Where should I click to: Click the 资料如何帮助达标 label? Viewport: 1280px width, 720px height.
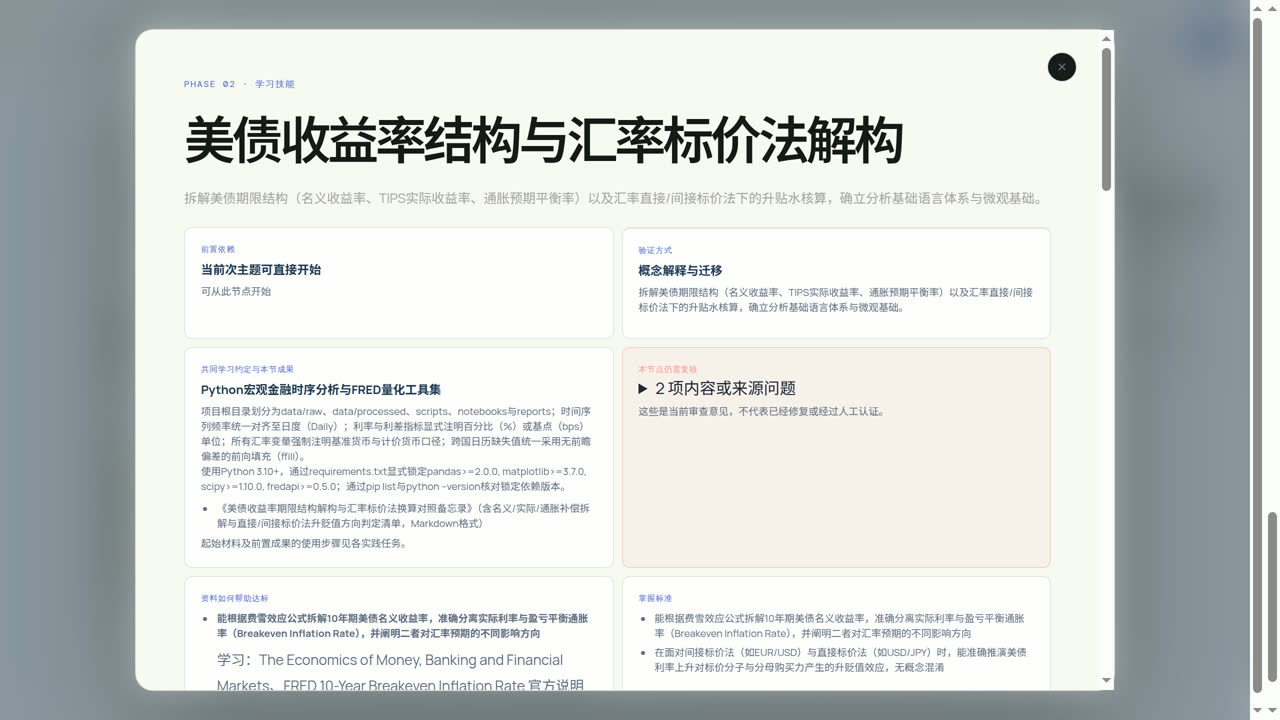(235, 598)
